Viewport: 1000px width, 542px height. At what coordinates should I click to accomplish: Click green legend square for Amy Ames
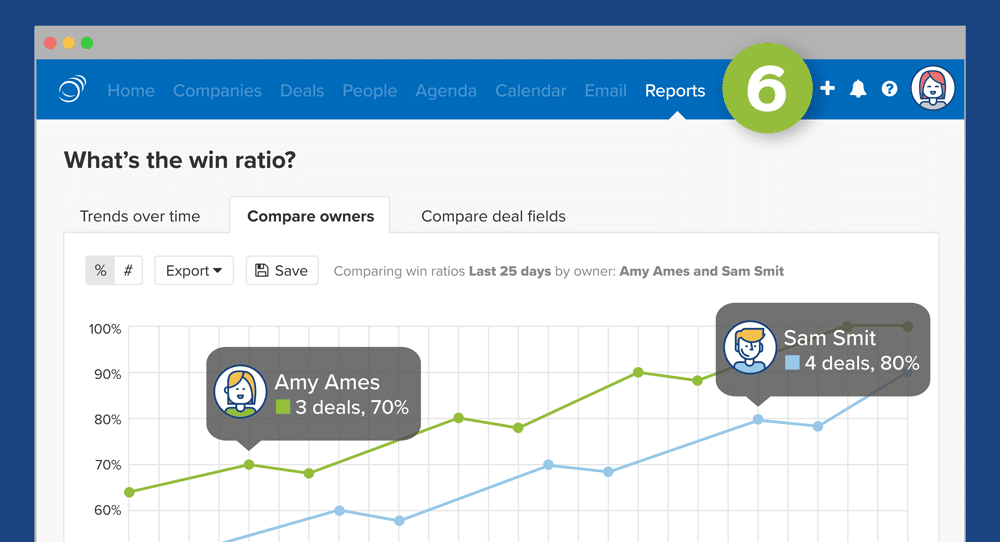point(283,407)
